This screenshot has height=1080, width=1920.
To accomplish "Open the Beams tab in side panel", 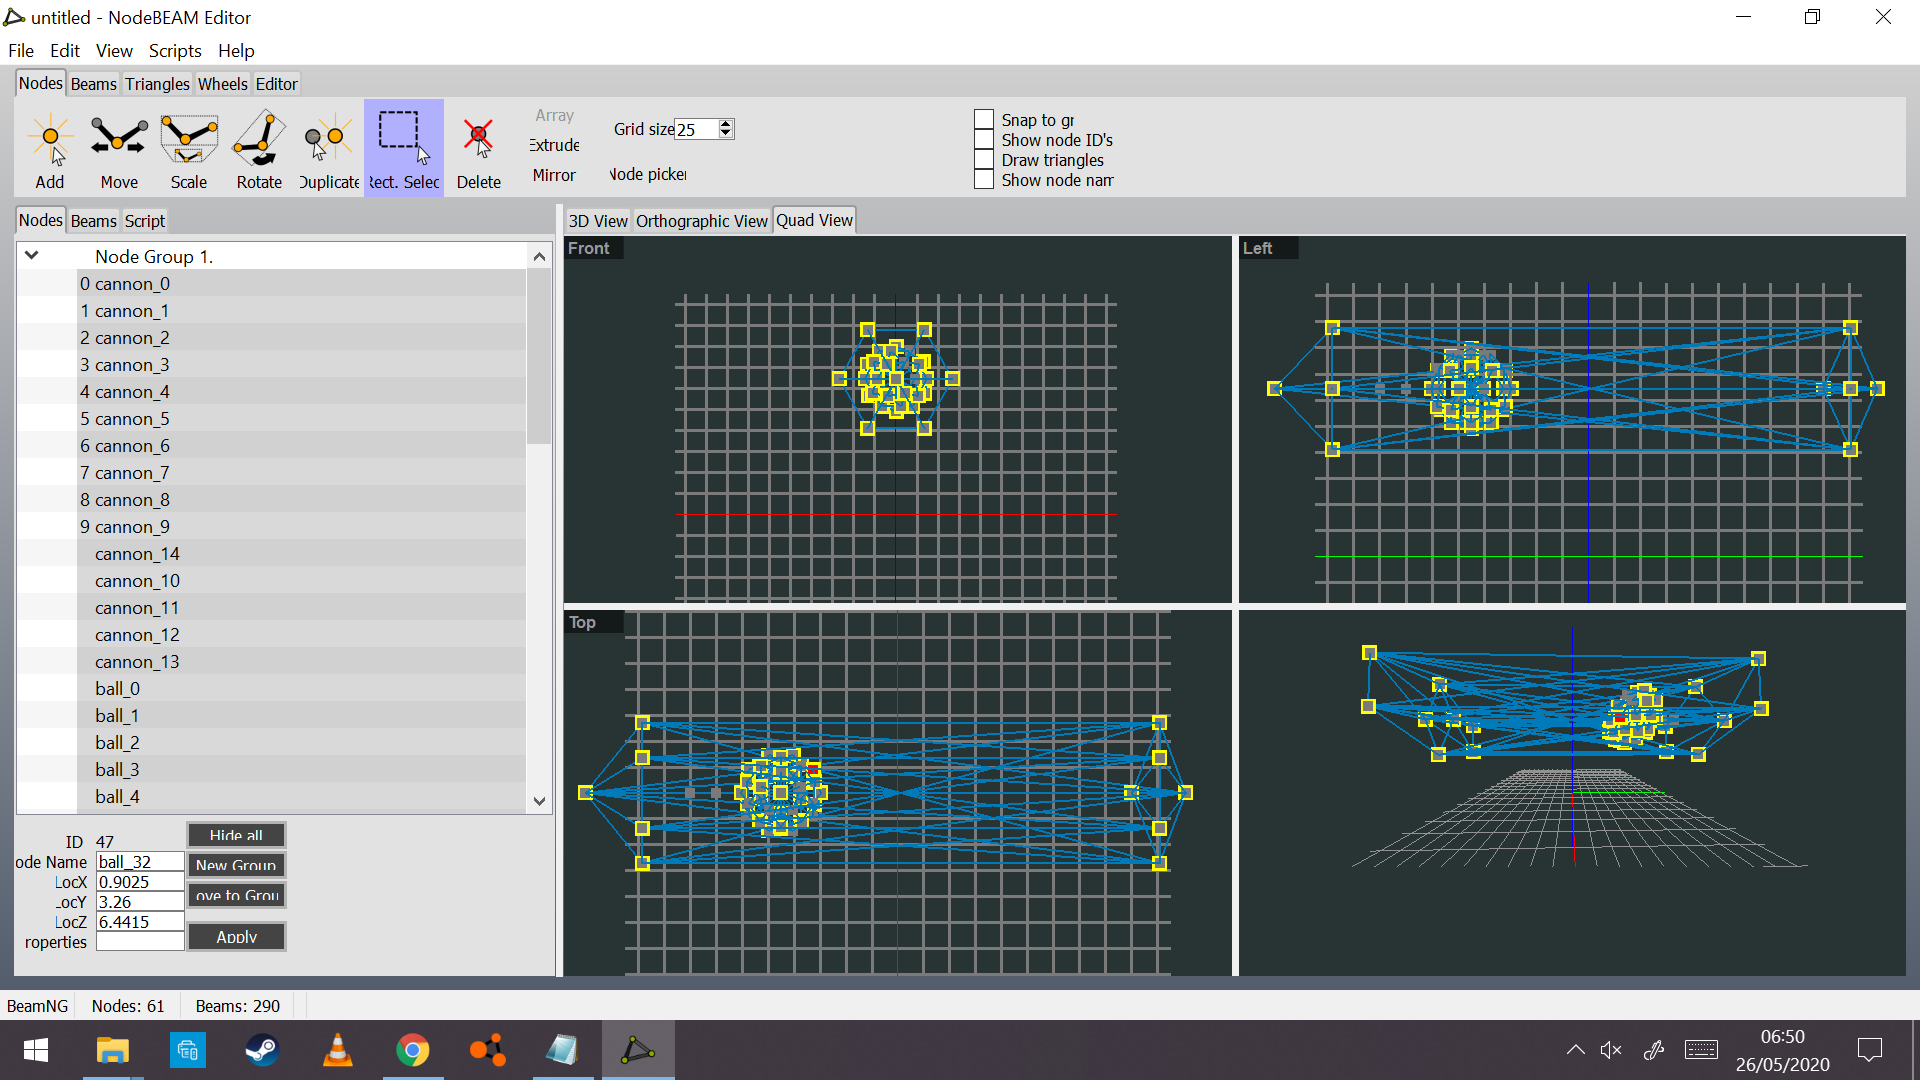I will tap(94, 221).
